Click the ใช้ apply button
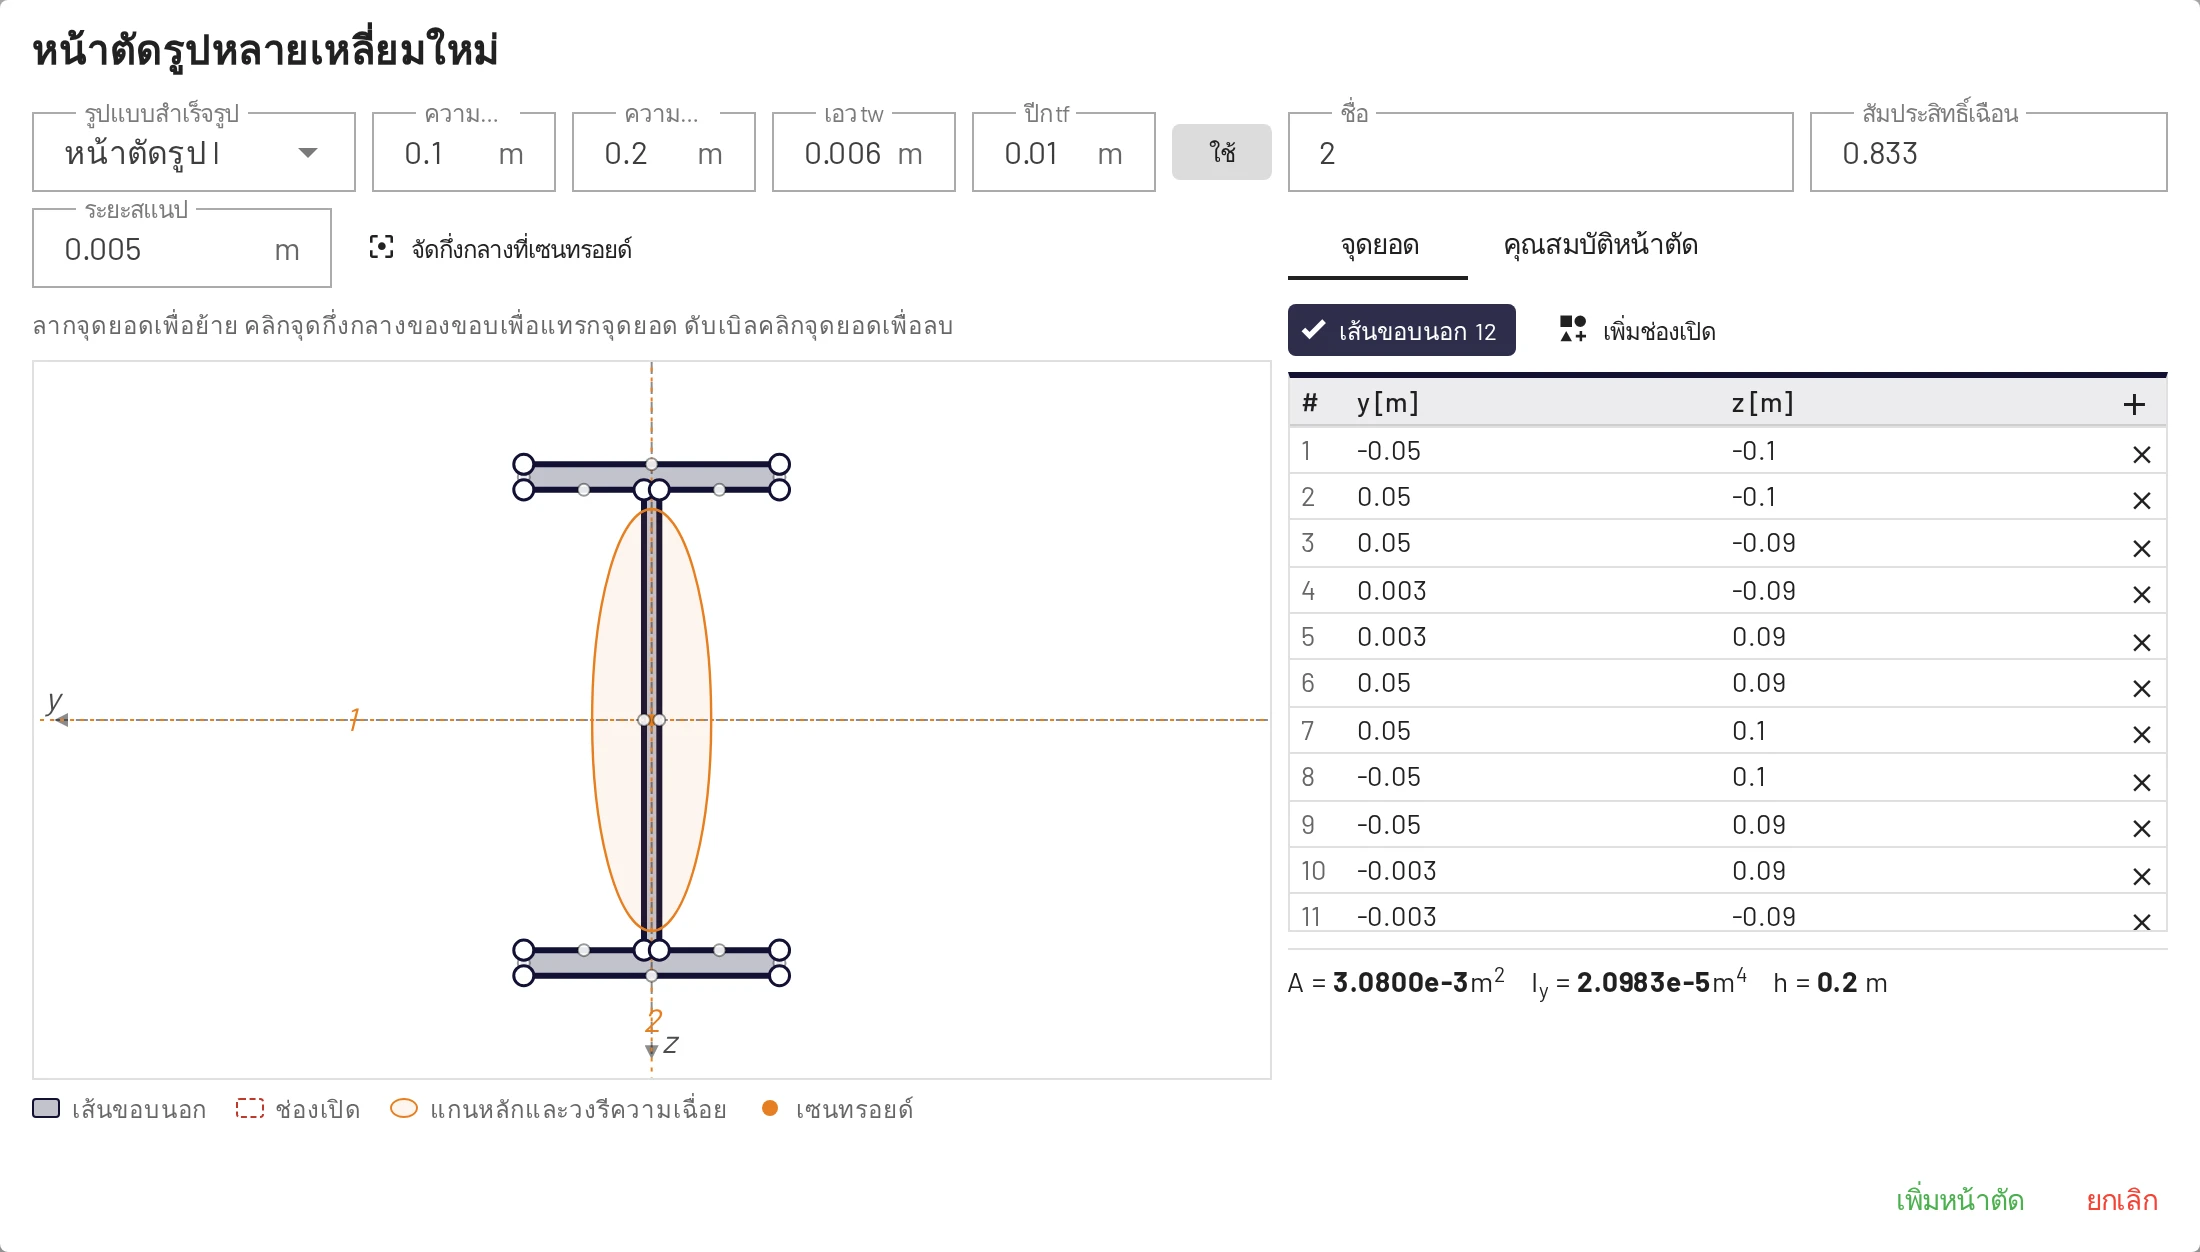The width and height of the screenshot is (2200, 1252). pos(1222,152)
